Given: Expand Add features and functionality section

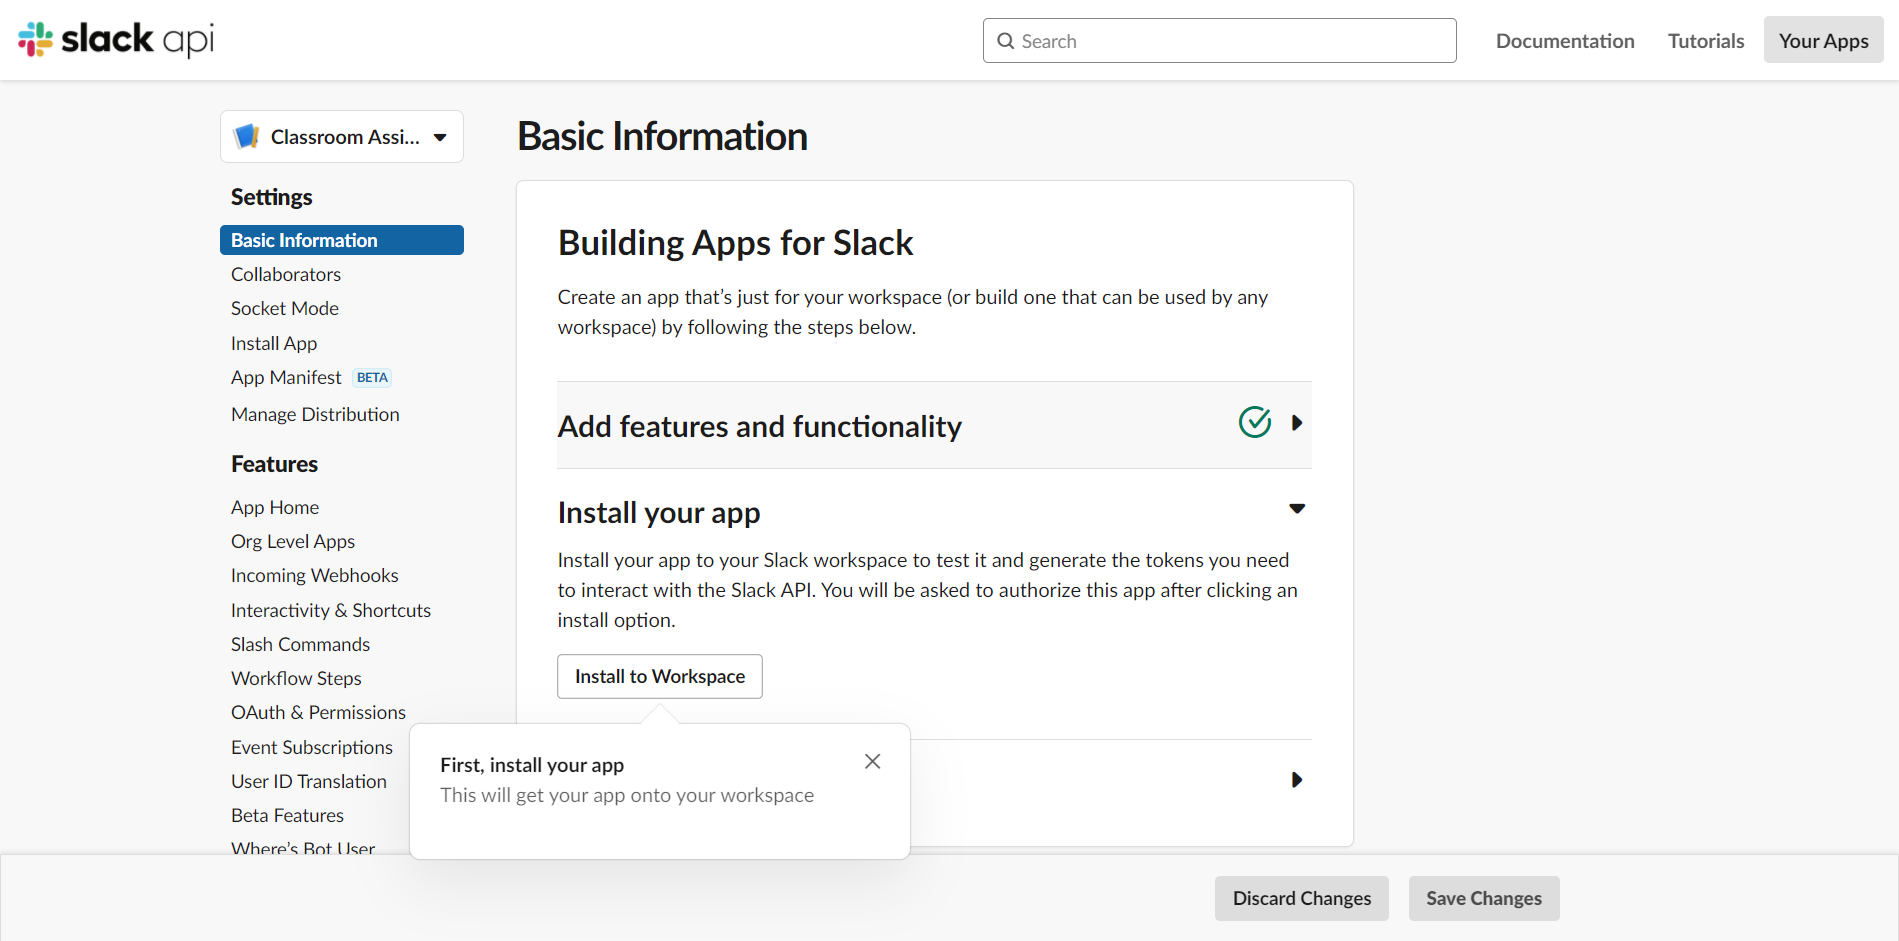Looking at the screenshot, I should pyautogui.click(x=1297, y=423).
